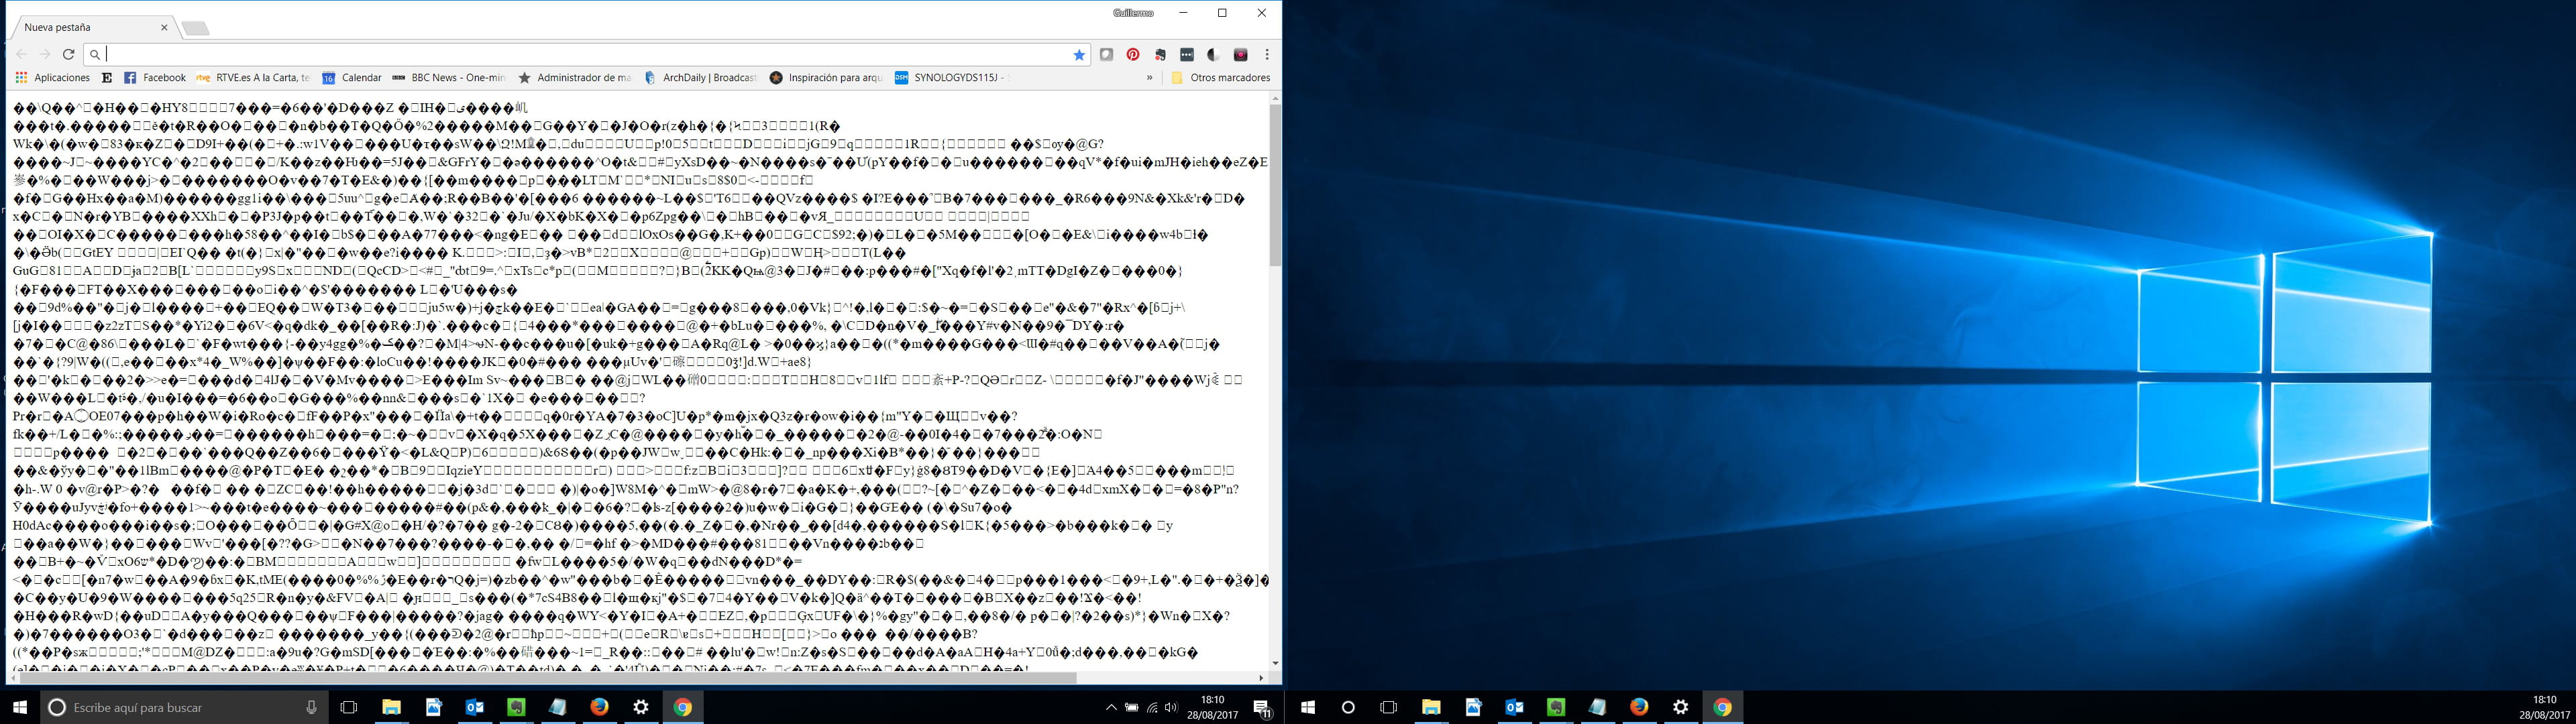Click the Chrome forward arrow
The width and height of the screenshot is (2576, 724).
point(45,55)
